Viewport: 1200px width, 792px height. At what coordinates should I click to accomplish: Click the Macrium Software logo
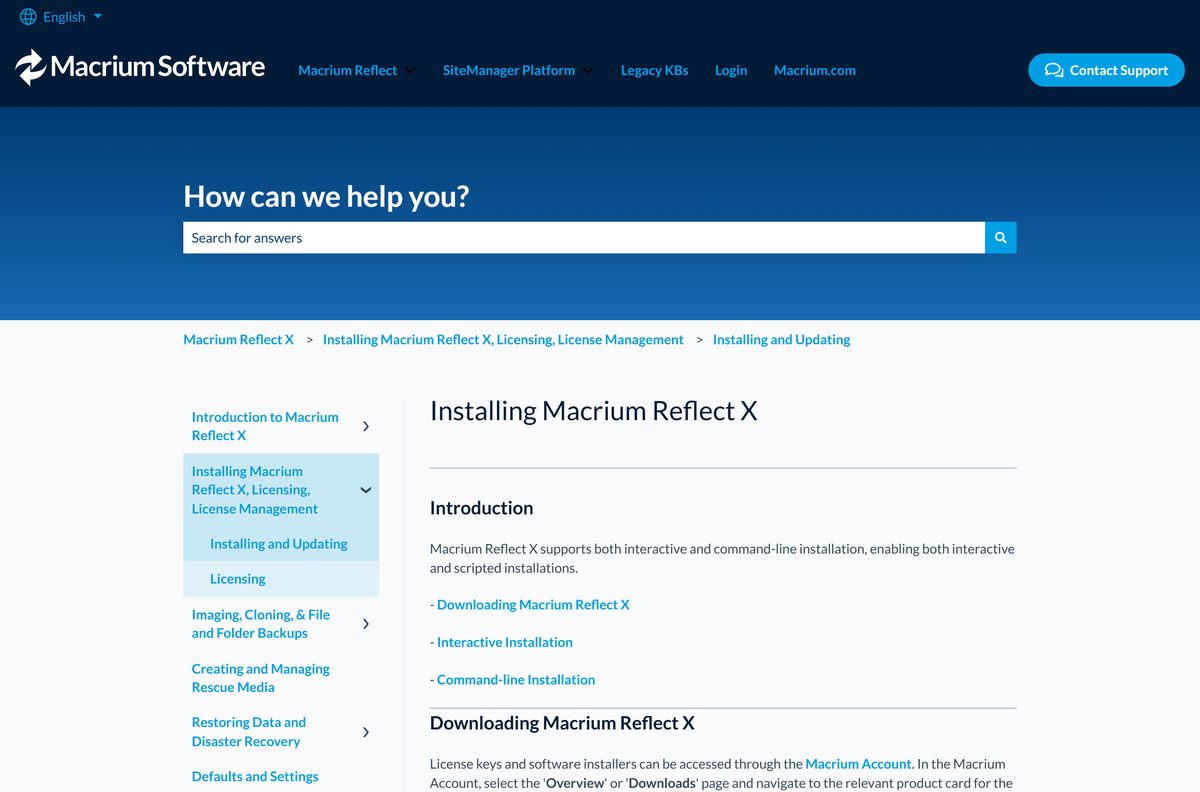click(140, 67)
